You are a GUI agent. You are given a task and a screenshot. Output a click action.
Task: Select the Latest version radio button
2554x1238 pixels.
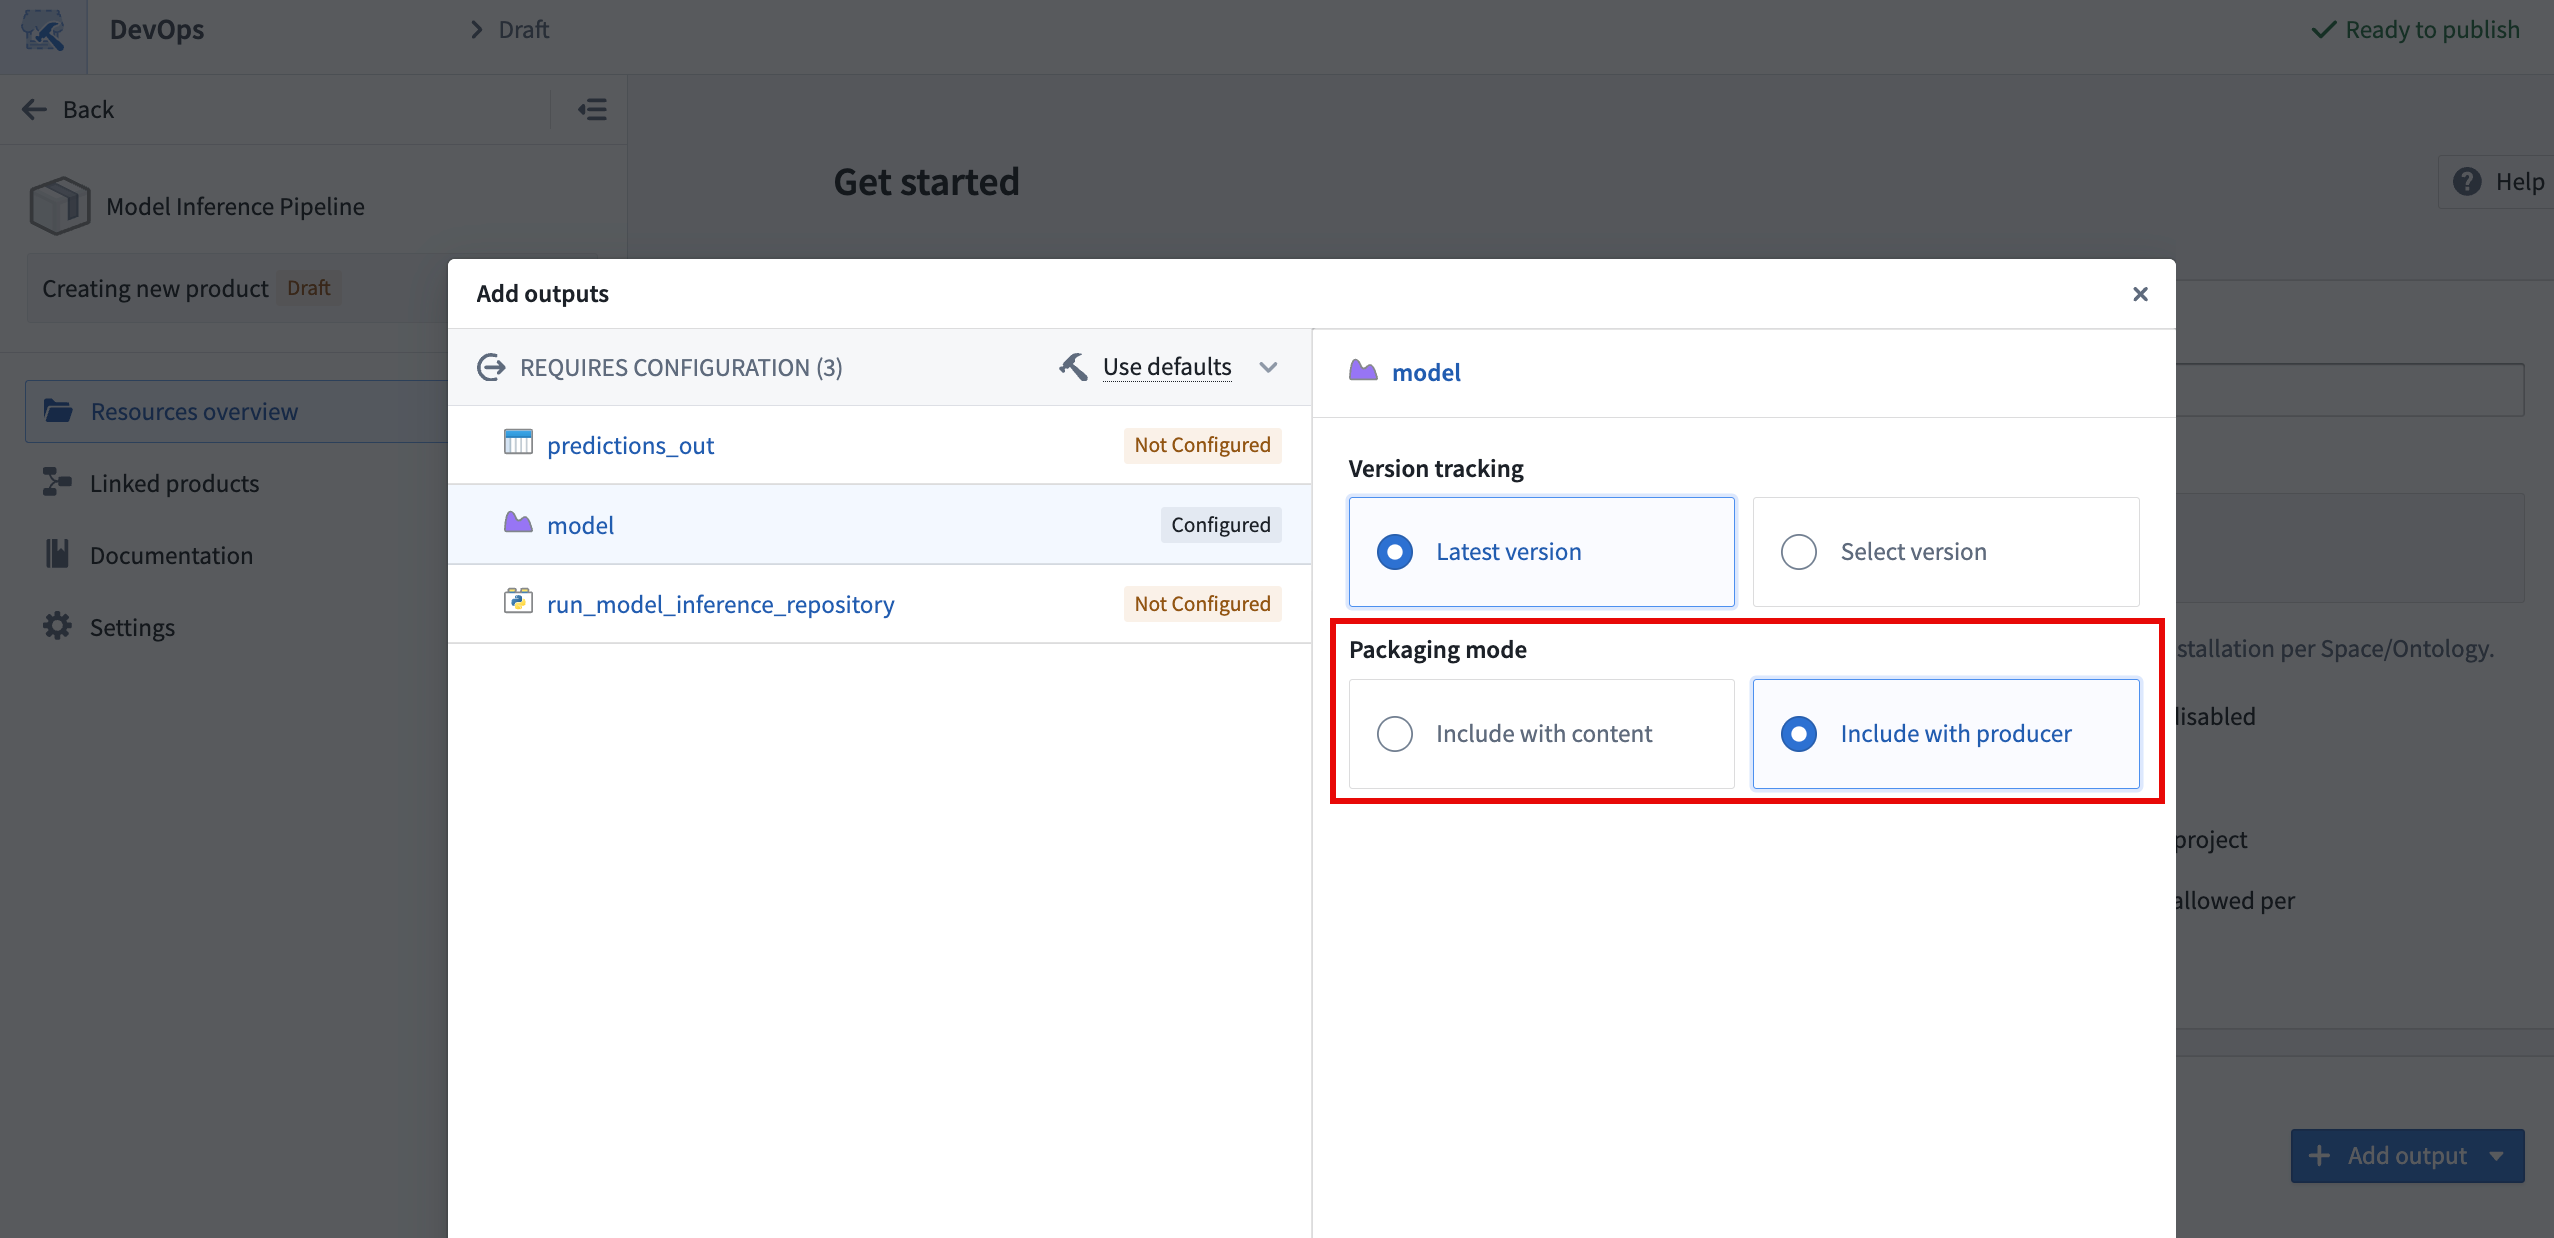click(x=1394, y=551)
